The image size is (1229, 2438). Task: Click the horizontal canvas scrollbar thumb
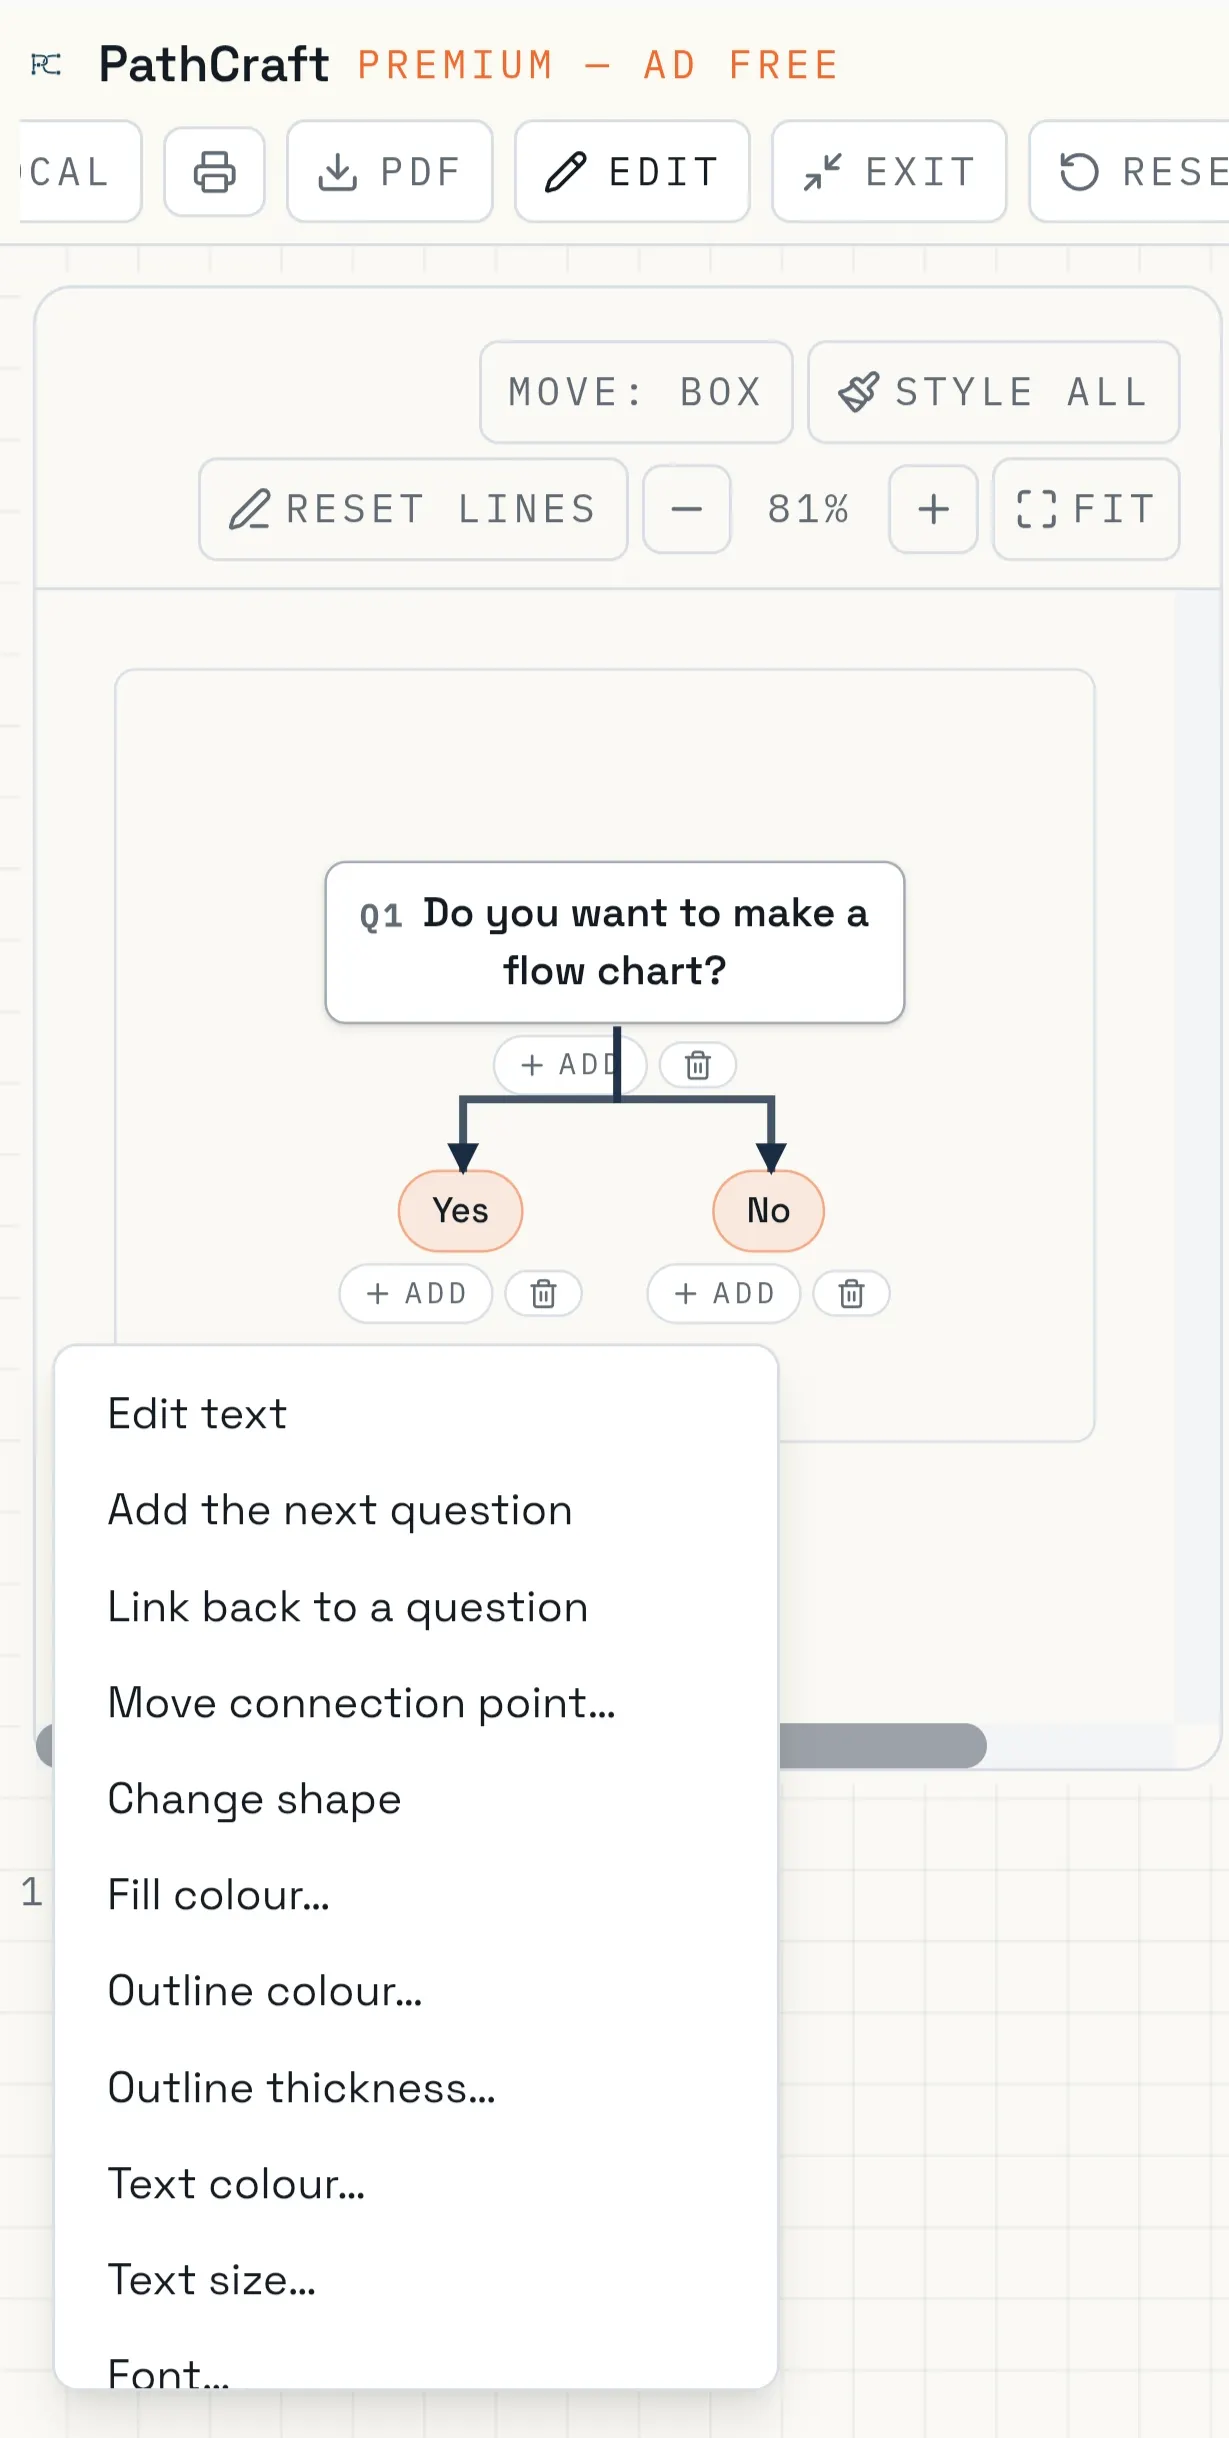(x=882, y=1745)
